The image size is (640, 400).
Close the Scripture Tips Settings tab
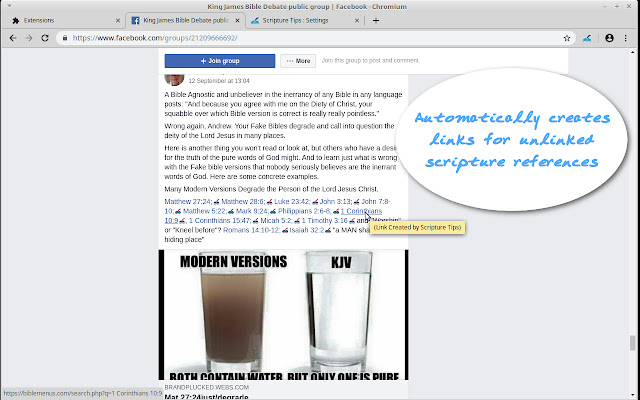coord(357,20)
